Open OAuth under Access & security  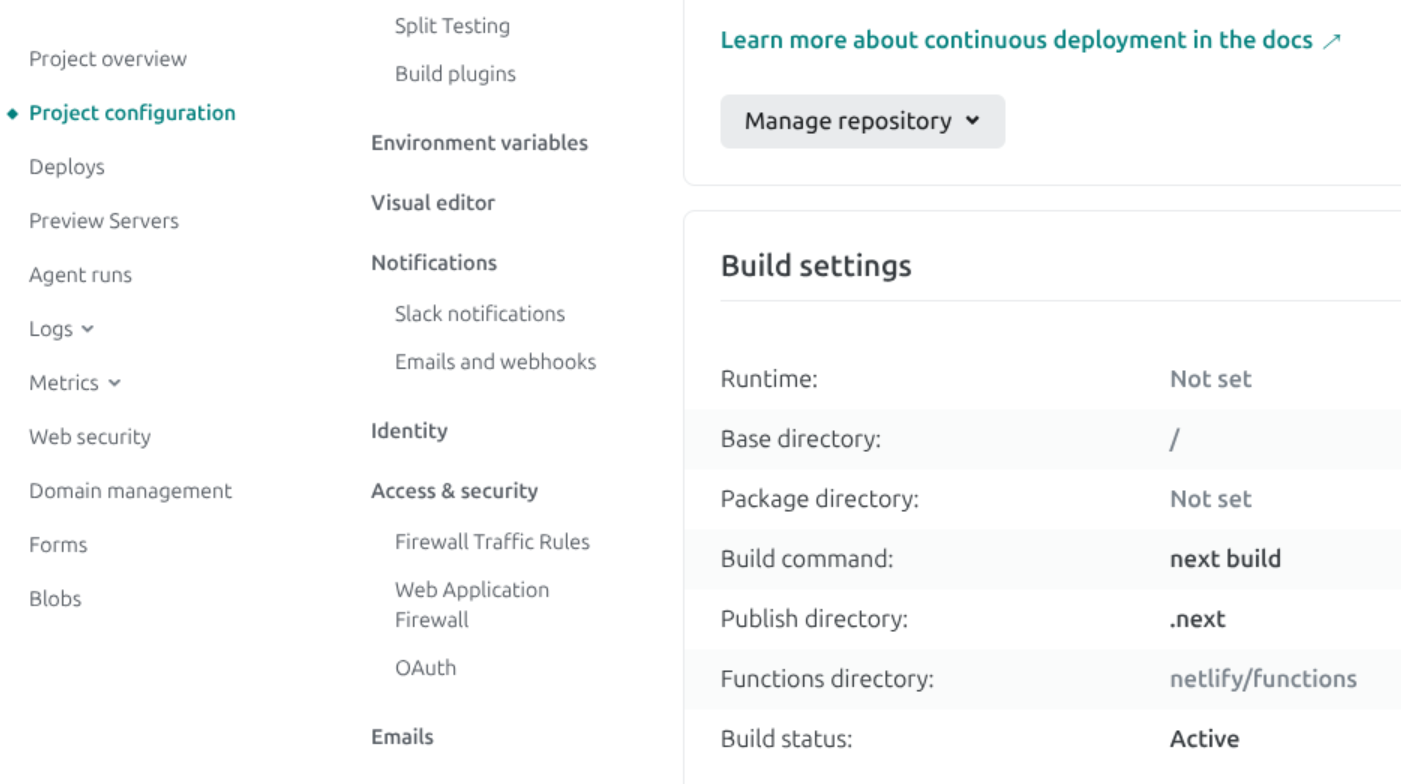click(424, 668)
